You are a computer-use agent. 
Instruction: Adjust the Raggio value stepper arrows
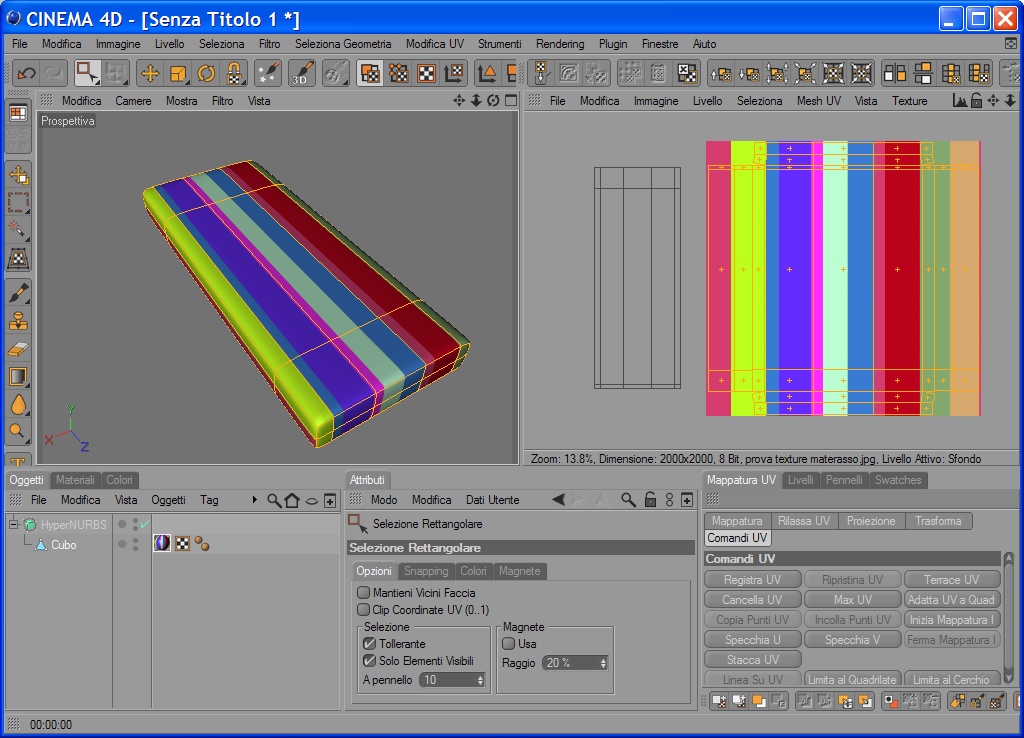pyautogui.click(x=603, y=663)
